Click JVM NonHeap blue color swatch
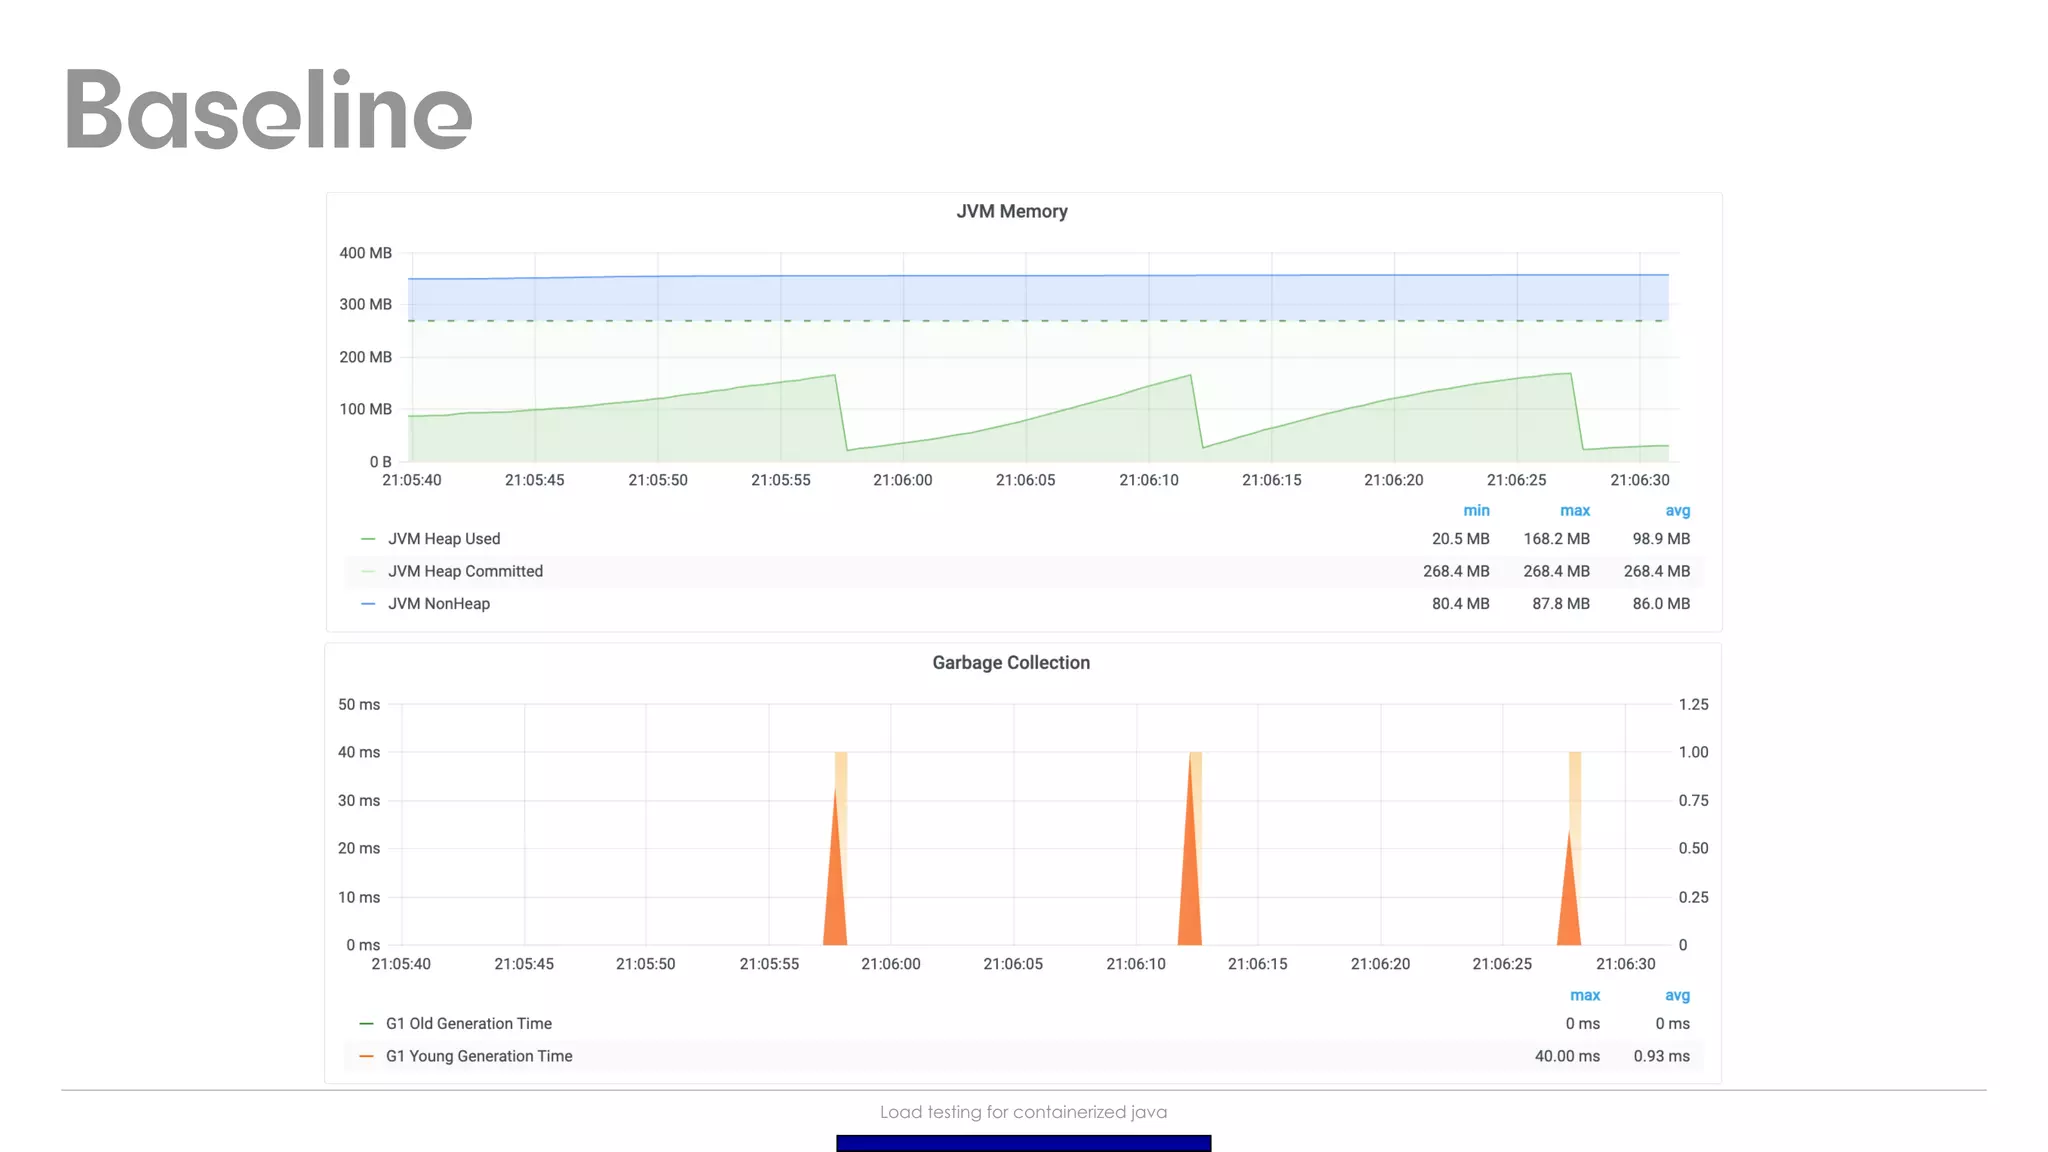The image size is (2048, 1152). pos(368,604)
